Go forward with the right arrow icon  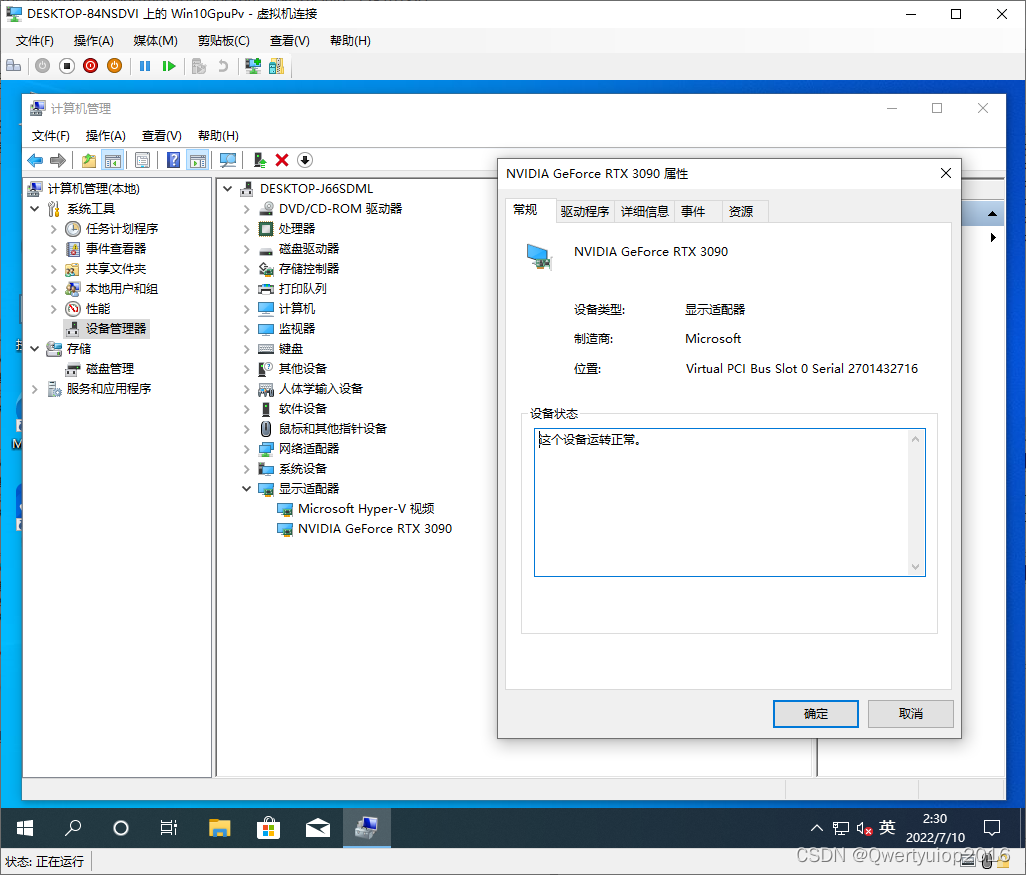coord(58,160)
